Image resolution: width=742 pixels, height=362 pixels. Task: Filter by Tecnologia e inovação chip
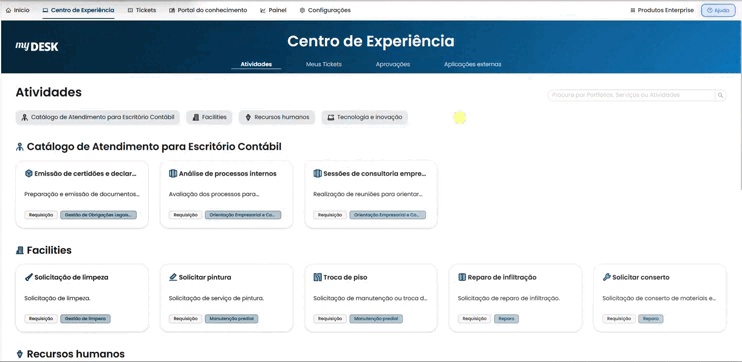tap(364, 117)
